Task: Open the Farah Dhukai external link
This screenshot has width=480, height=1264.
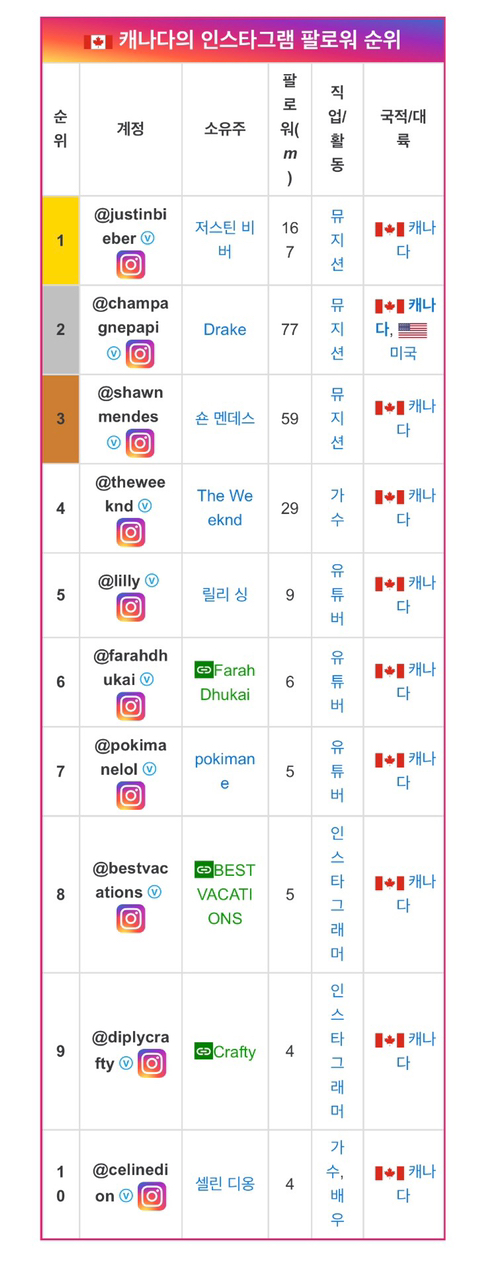Action: click(x=225, y=682)
